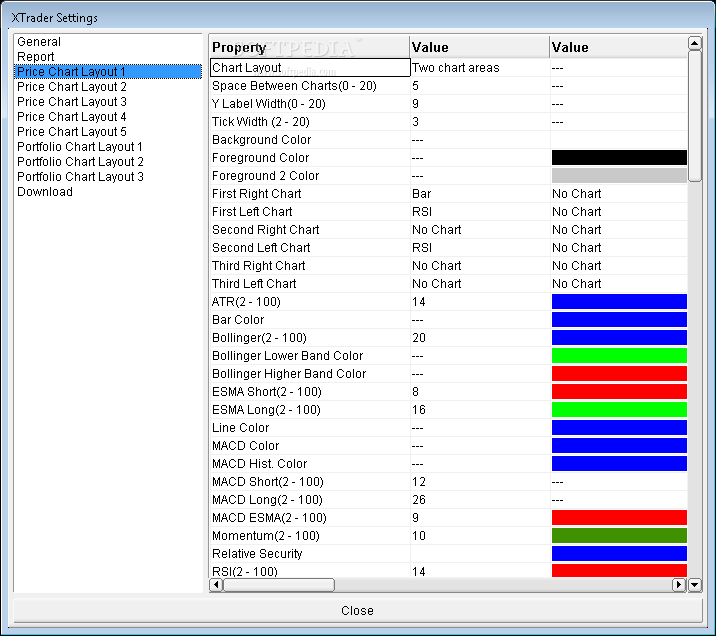Open Price Chart Layout 5 settings

(x=72, y=131)
